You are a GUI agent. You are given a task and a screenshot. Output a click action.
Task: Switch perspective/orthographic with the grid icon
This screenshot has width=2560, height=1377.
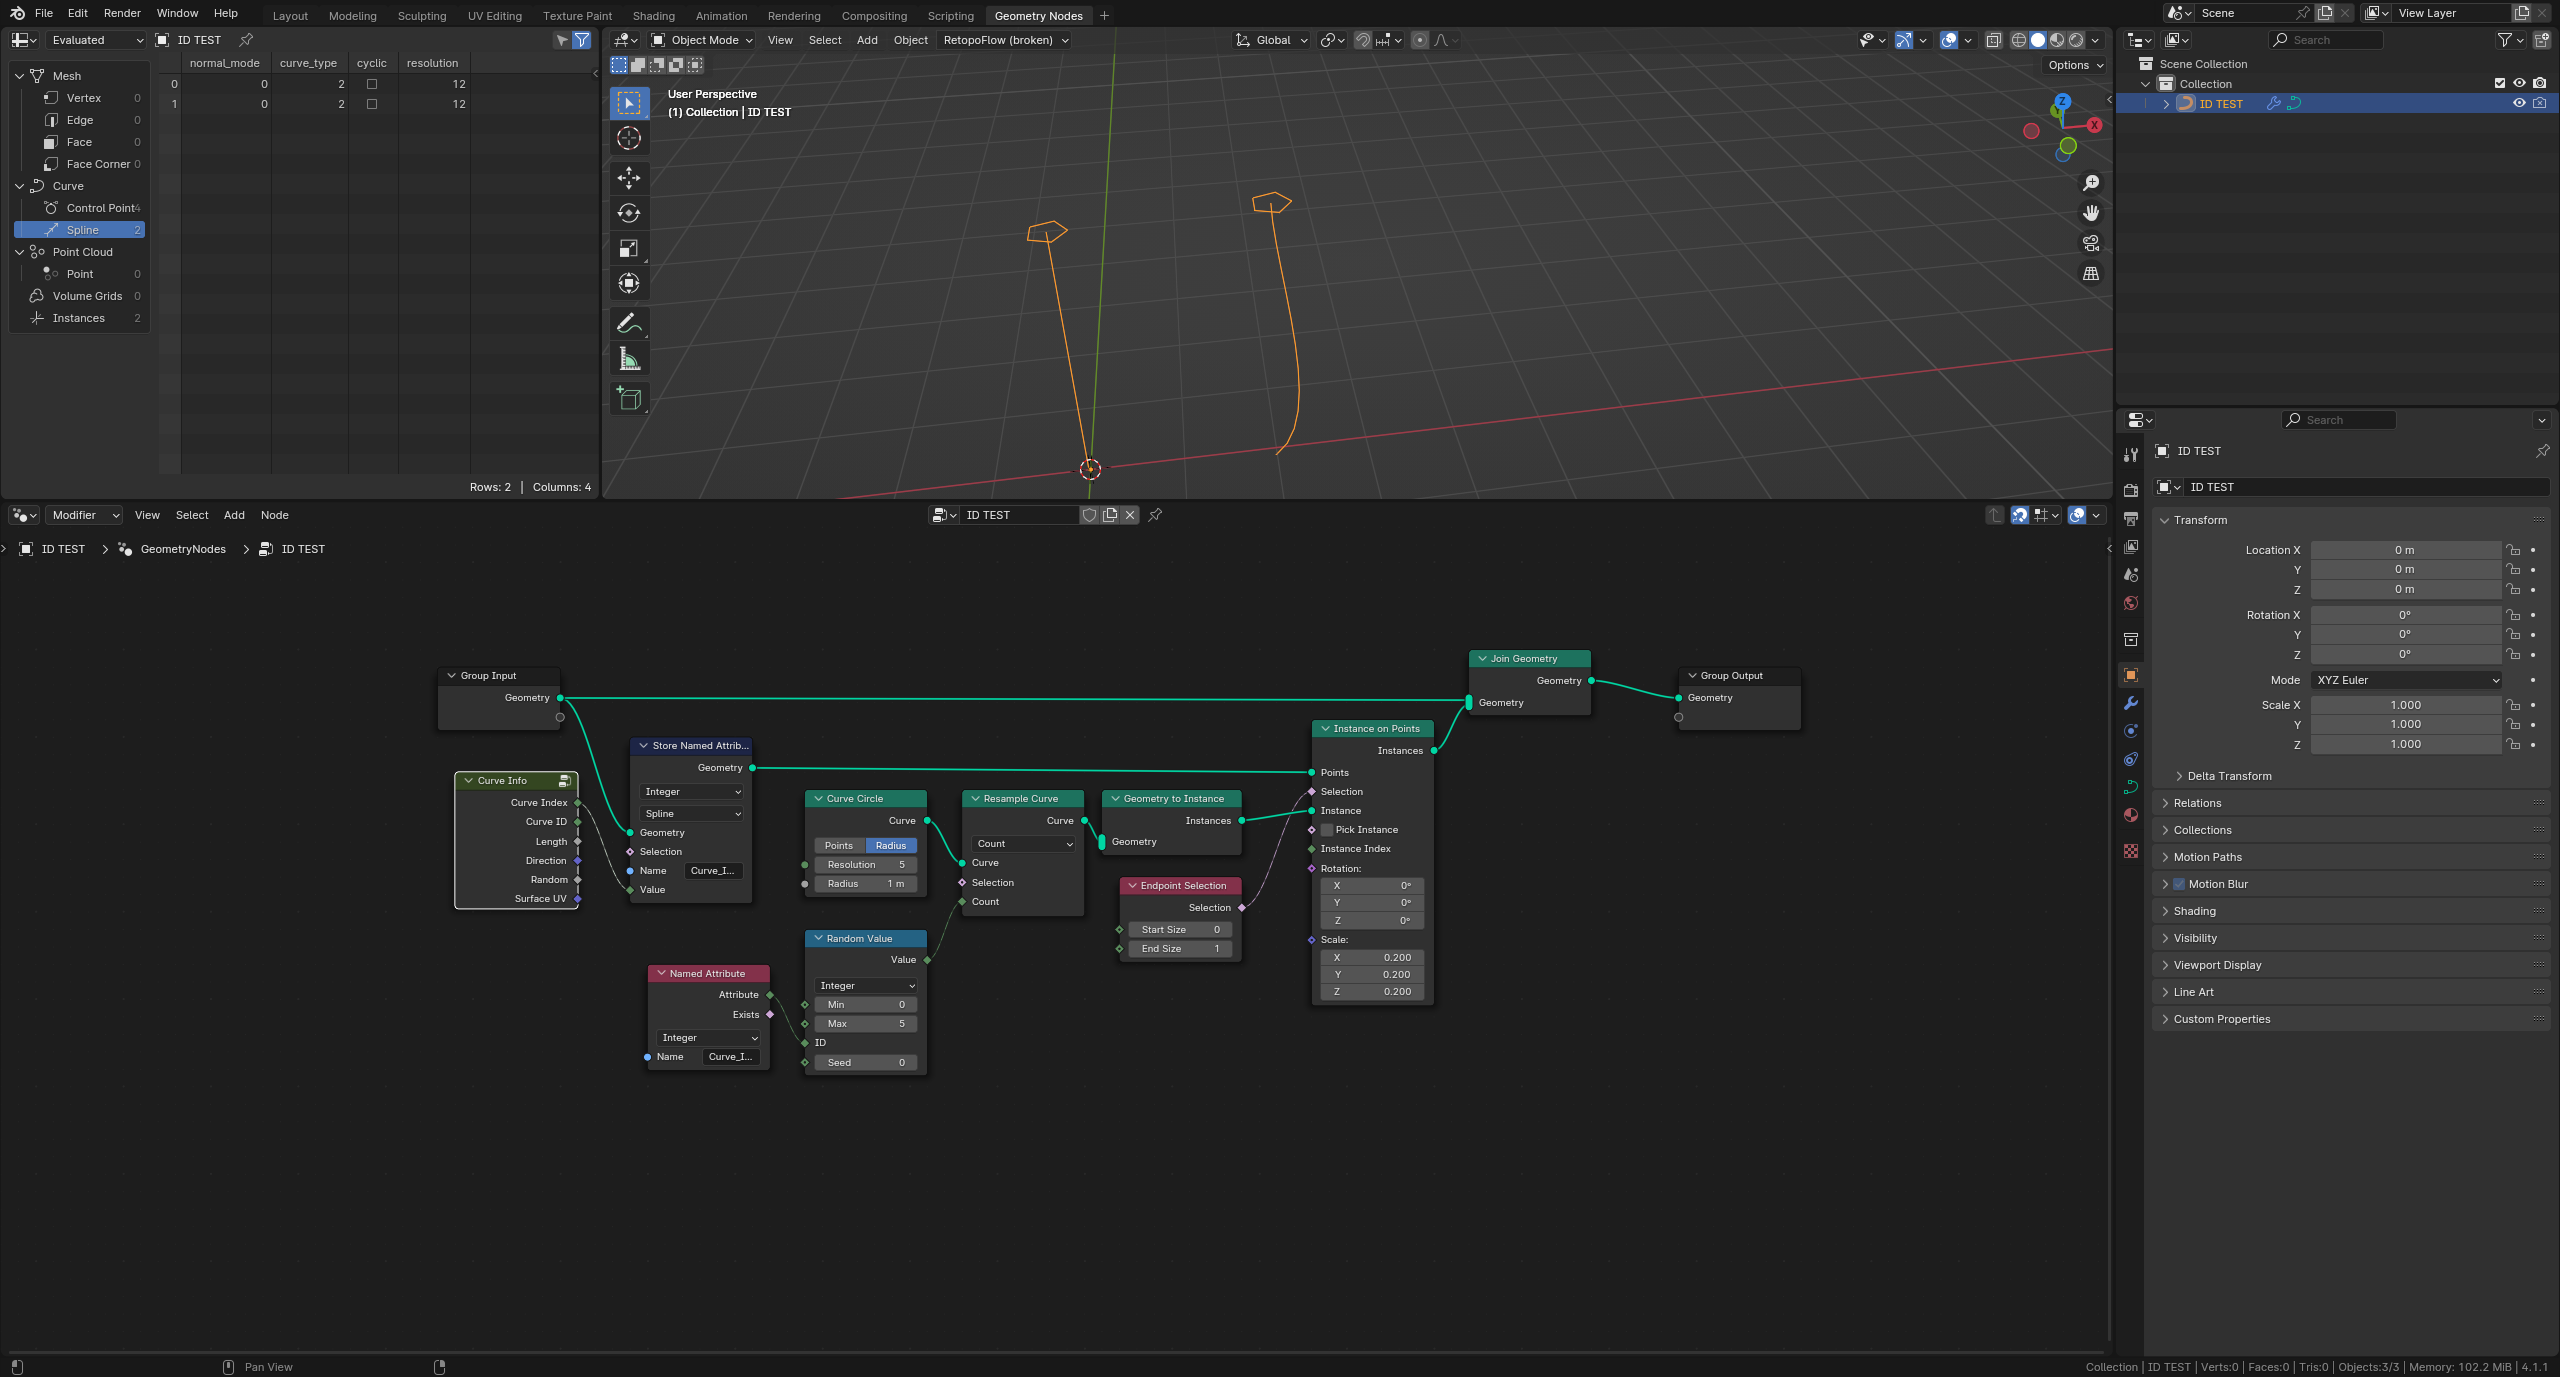pos(2090,273)
